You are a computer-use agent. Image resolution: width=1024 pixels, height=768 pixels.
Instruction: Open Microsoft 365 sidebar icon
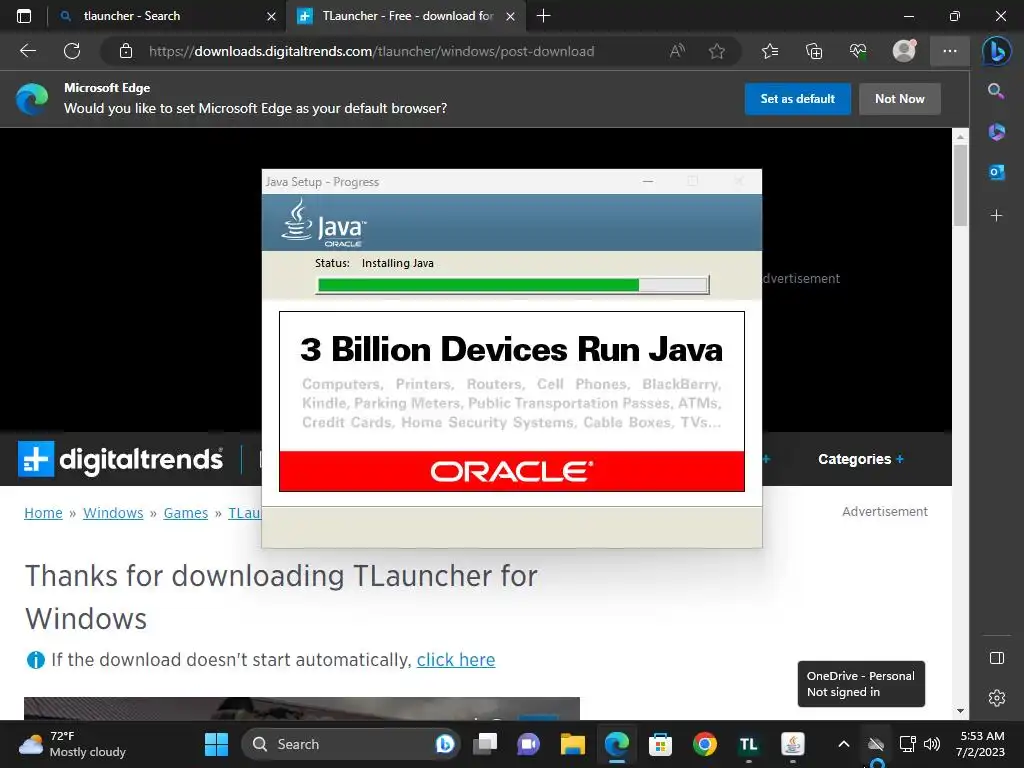point(996,131)
